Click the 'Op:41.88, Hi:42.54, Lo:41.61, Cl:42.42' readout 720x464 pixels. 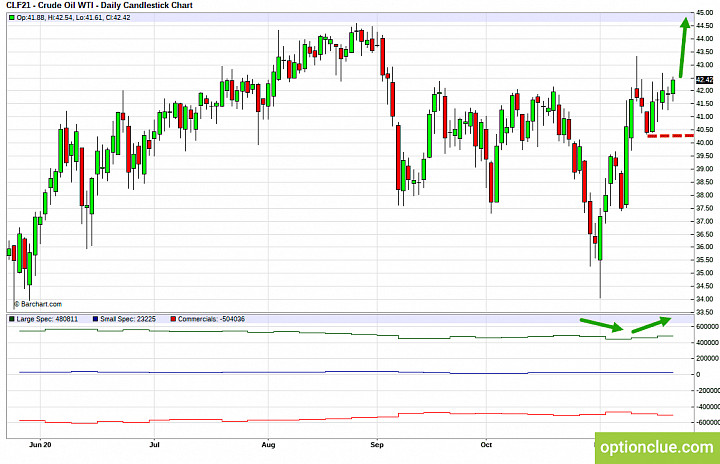coord(73,17)
